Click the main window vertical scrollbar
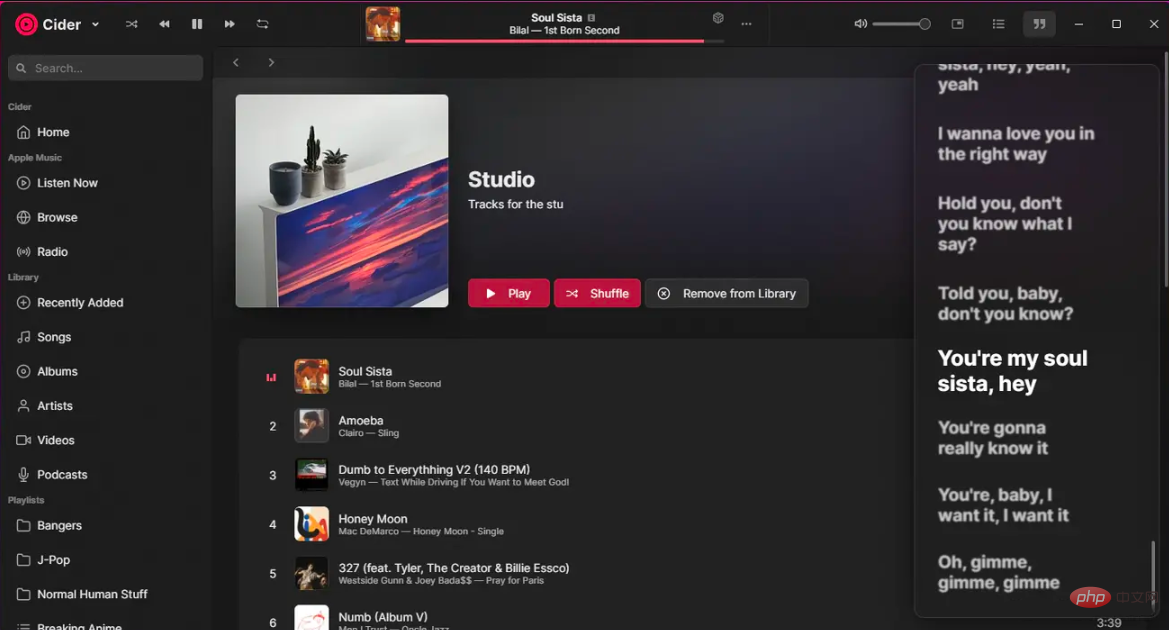The height and width of the screenshot is (630, 1169). coord(1165,169)
